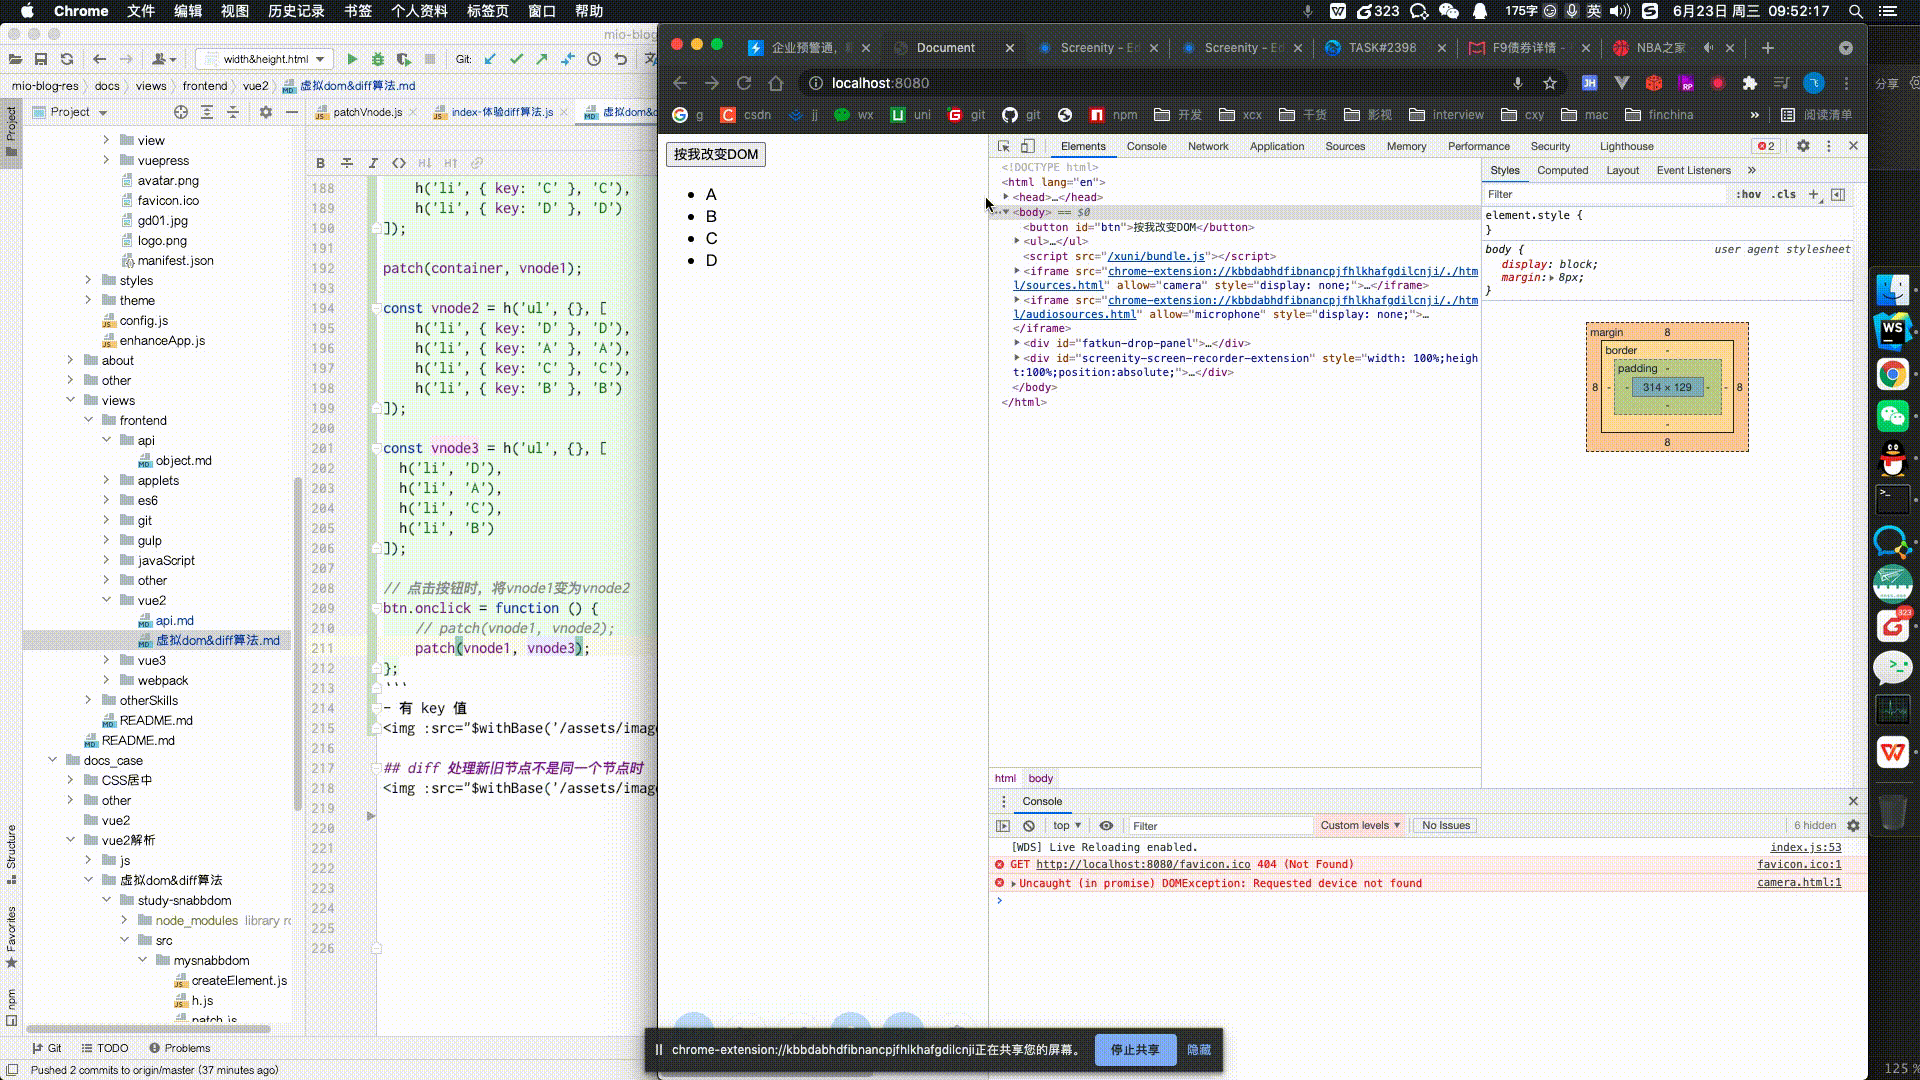
Task: Click the styles Filter input field
Action: [x=1605, y=194]
